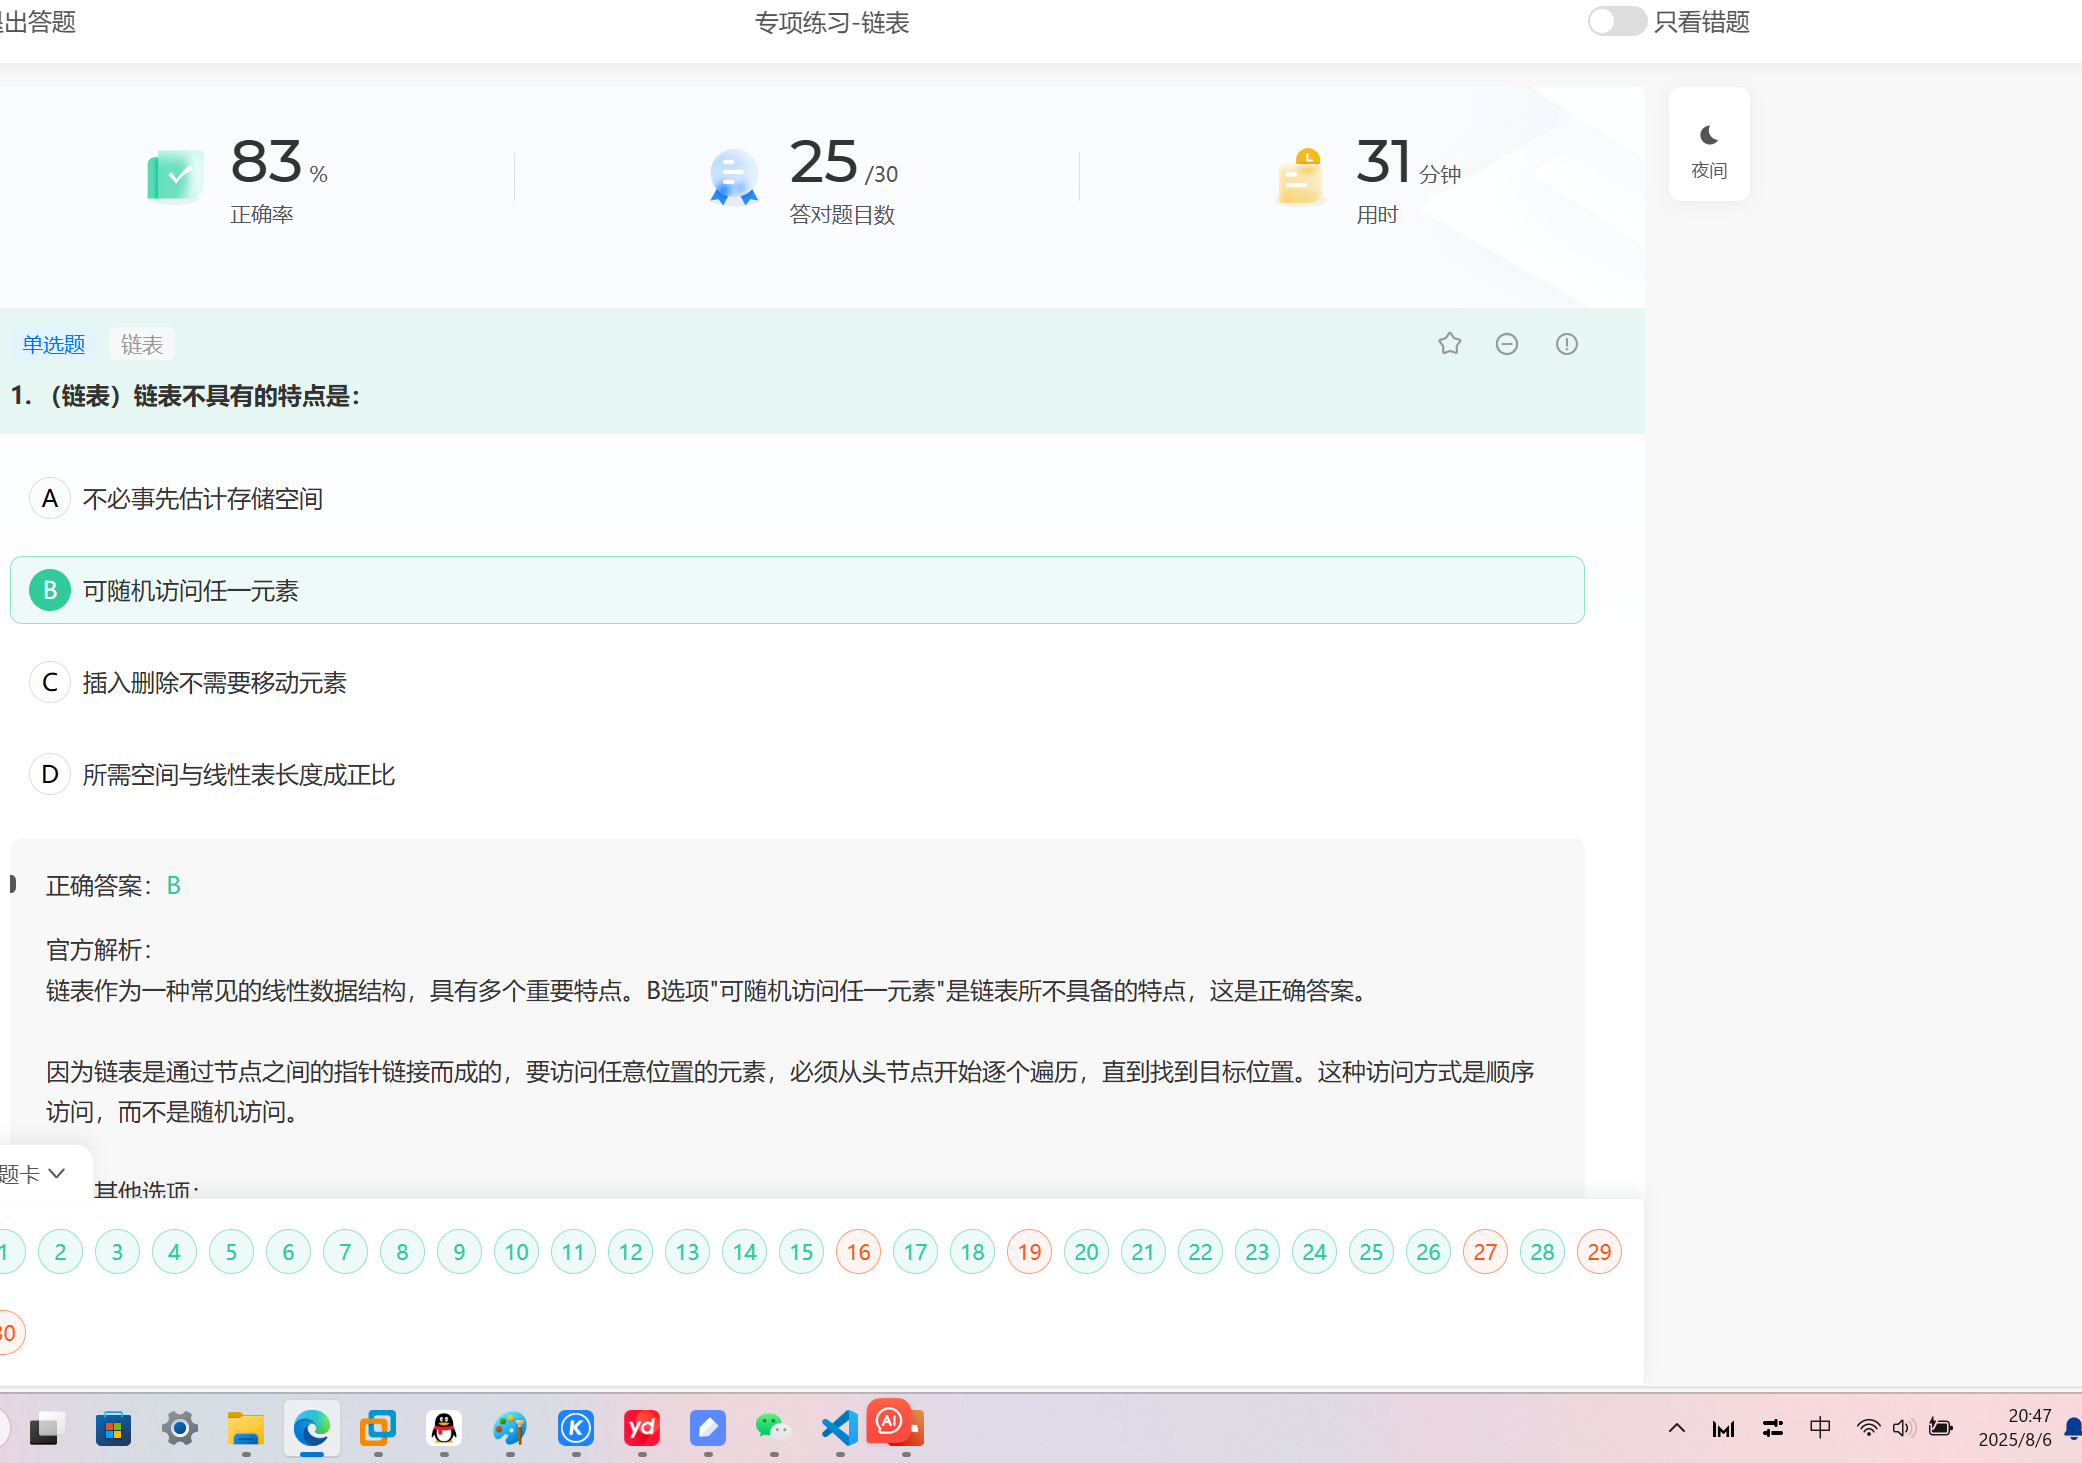Report an issue via exclamation icon
This screenshot has height=1463, width=2082.
[x=1567, y=344]
